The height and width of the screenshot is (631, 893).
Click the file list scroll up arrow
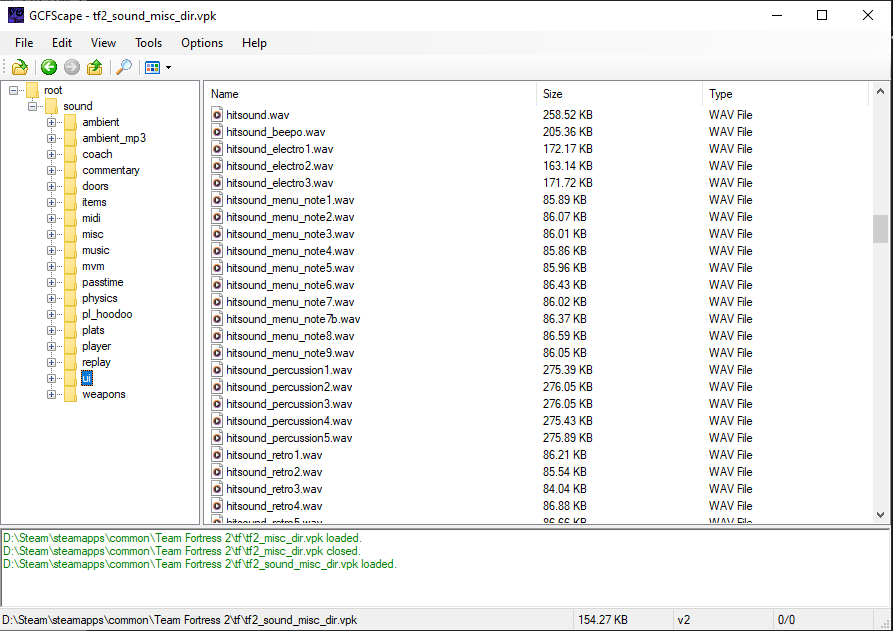[x=880, y=91]
